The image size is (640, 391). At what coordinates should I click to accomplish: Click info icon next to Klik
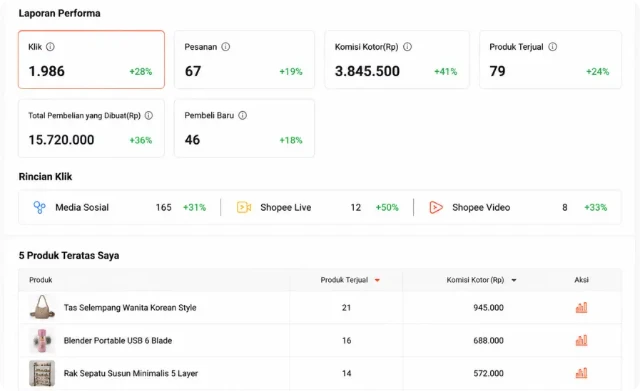pos(50,47)
